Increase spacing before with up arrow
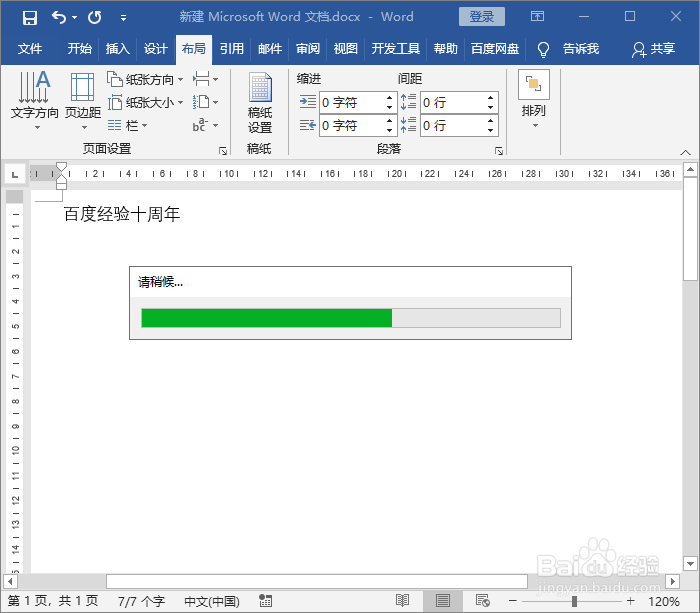Image resolution: width=700 pixels, height=613 pixels. point(491,98)
